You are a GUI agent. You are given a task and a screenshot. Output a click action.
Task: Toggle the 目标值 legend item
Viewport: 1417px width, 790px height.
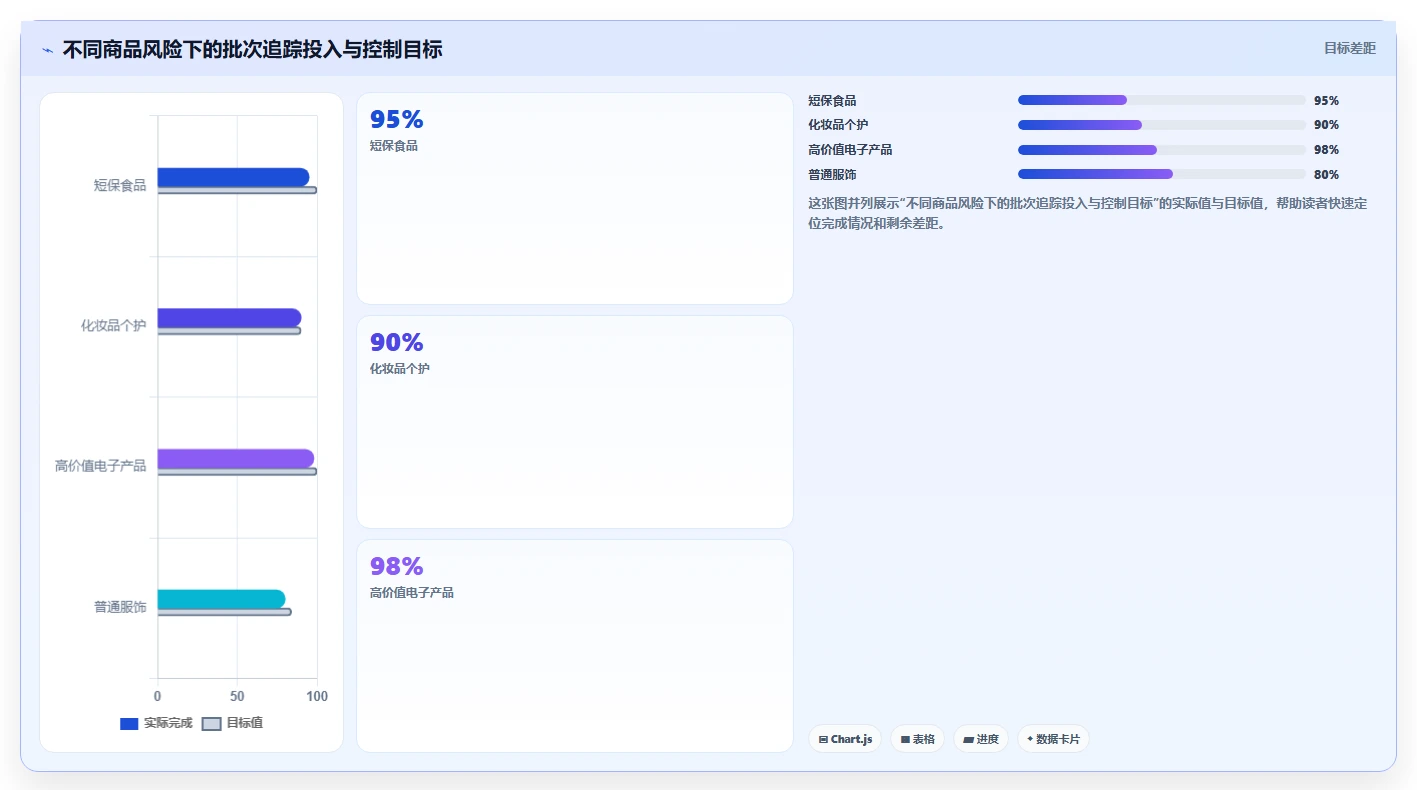click(233, 723)
